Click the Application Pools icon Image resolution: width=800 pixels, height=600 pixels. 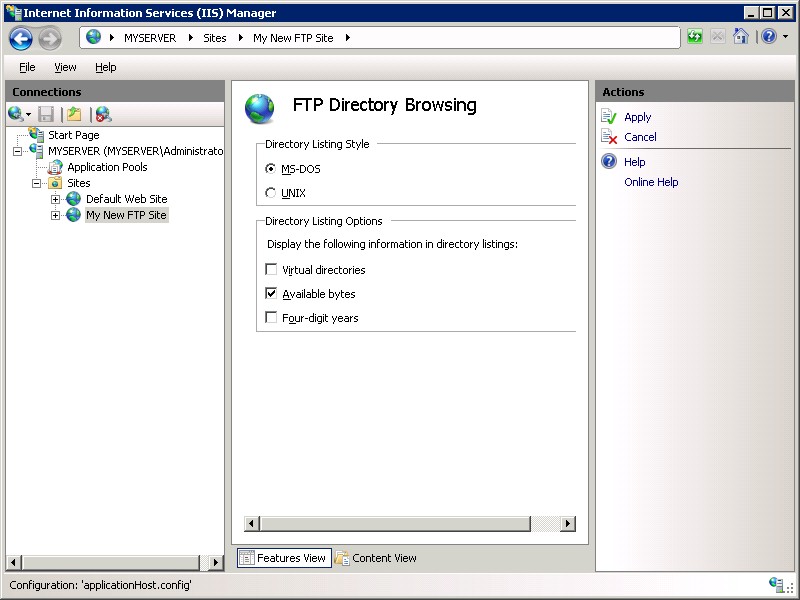(55, 167)
